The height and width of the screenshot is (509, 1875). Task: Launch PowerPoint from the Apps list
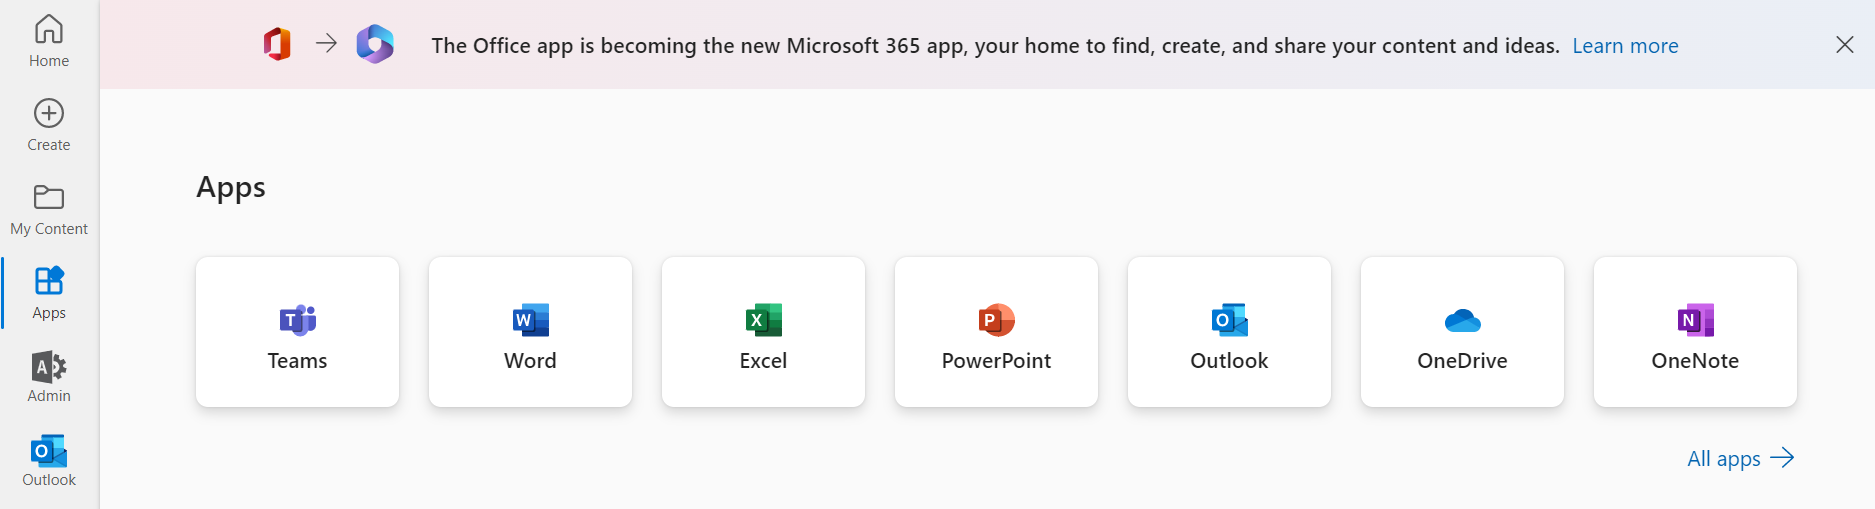tap(996, 332)
